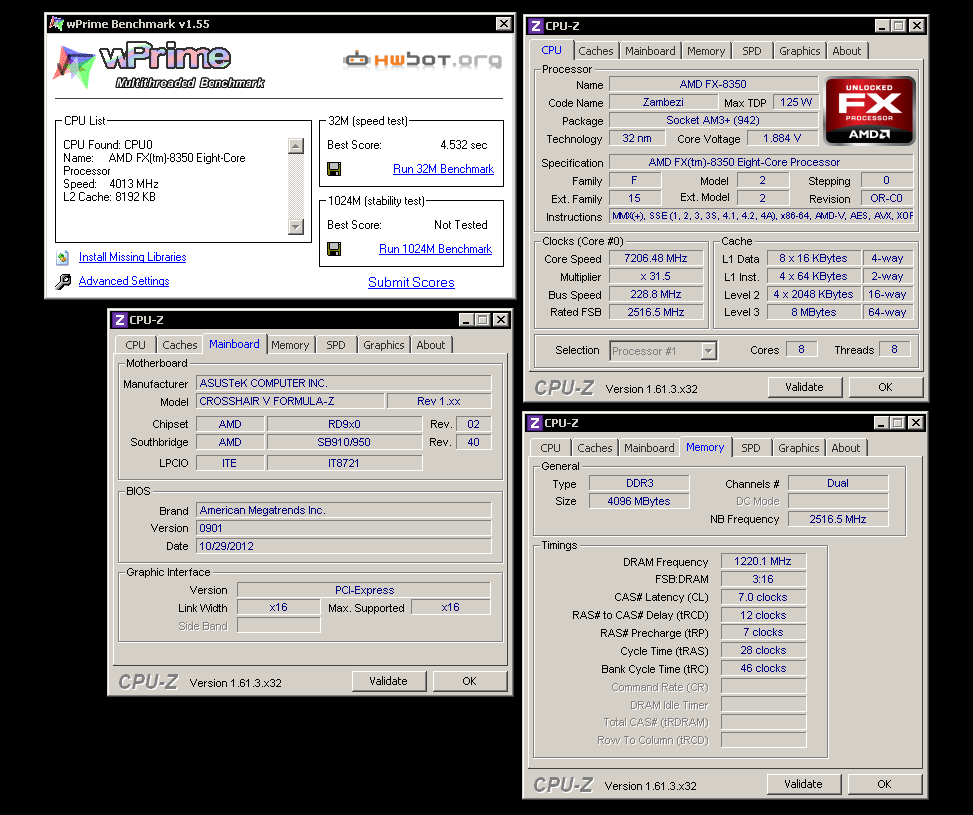973x815 pixels.
Task: Click Validate in the CPU-Z Memory window
Action: (x=804, y=785)
